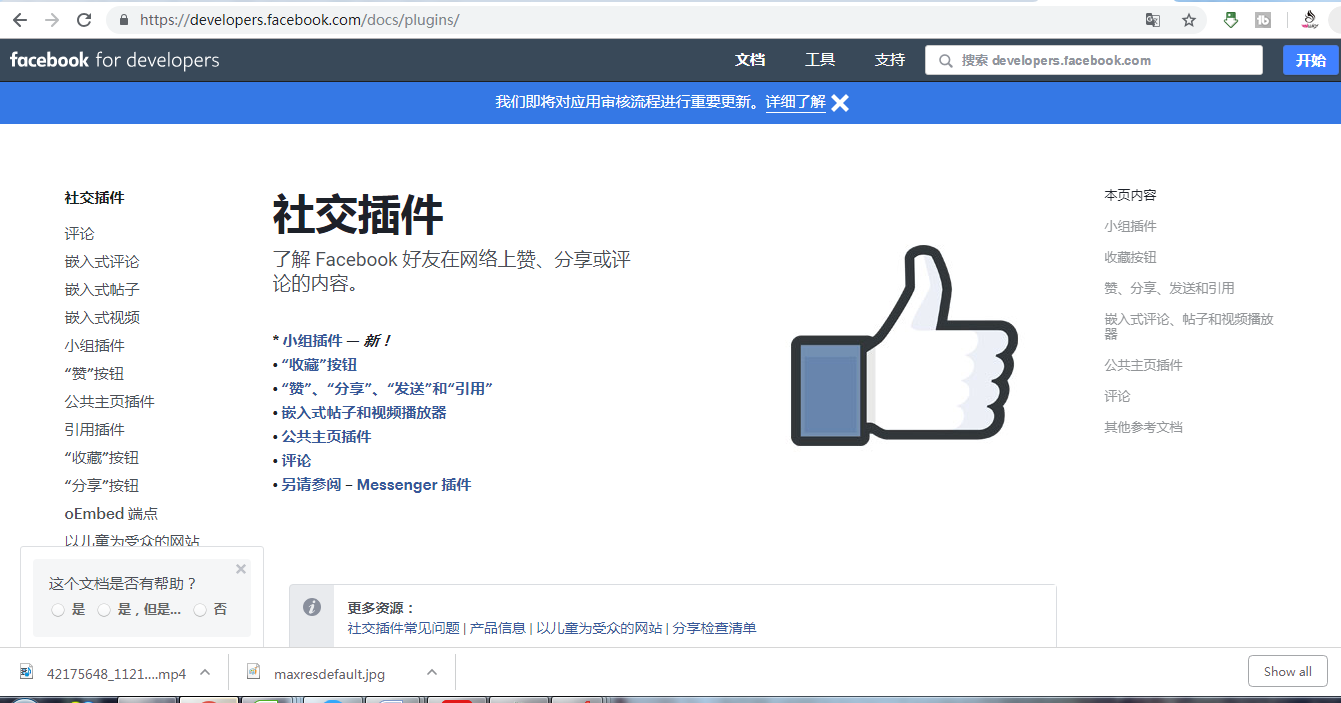The height and width of the screenshot is (703, 1341).
Task: Open Google Translate icon in address bar
Action: point(1153,20)
